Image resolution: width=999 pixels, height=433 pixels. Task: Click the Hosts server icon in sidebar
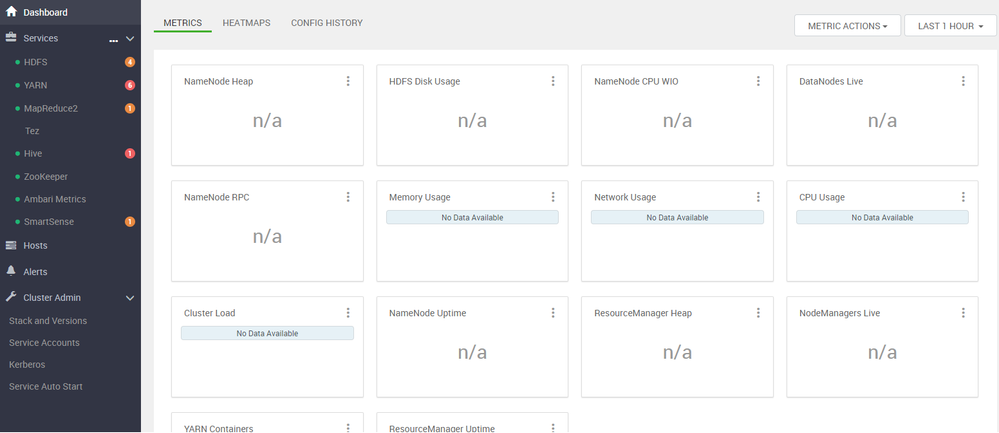click(x=12, y=245)
